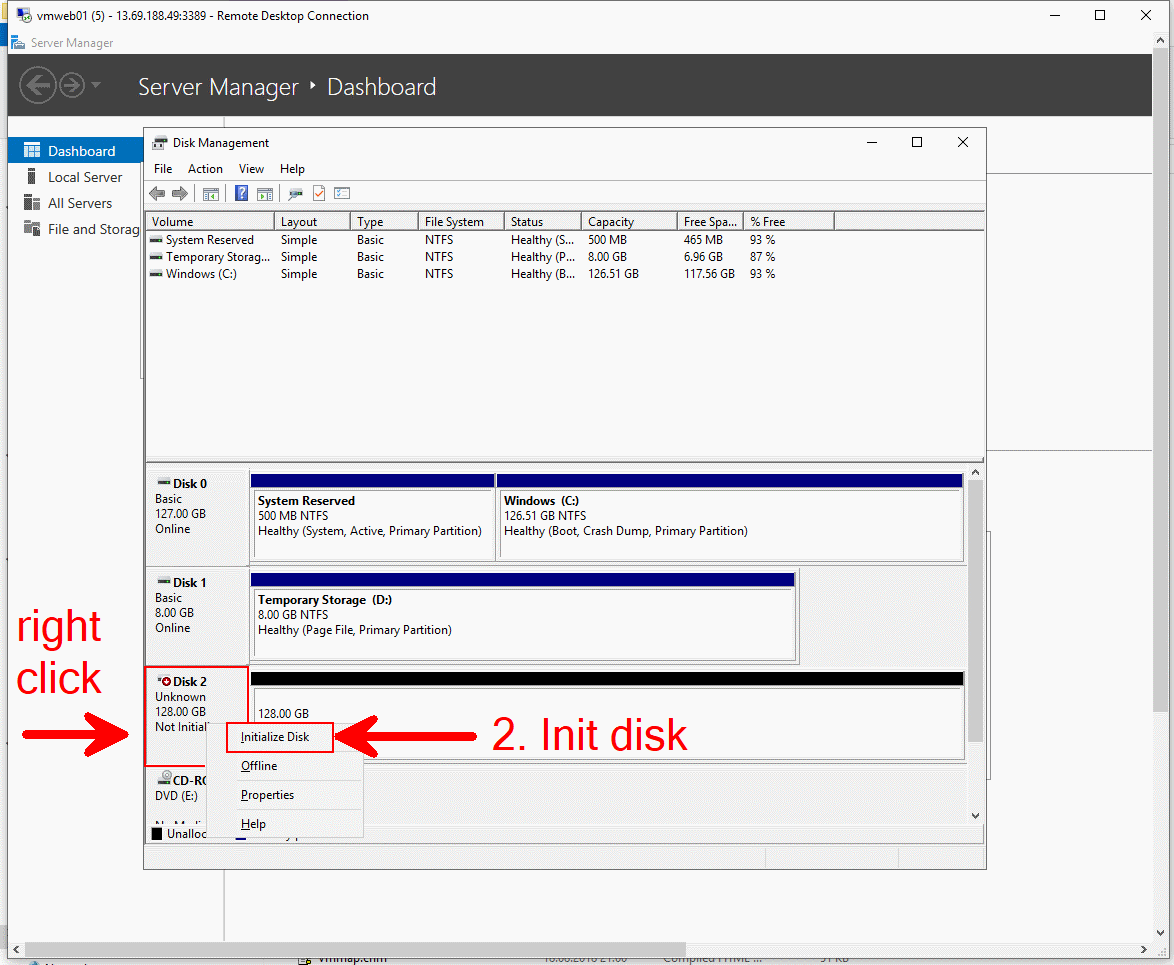Click the blue checklist toolbar icon
1174x965 pixels.
click(342, 192)
